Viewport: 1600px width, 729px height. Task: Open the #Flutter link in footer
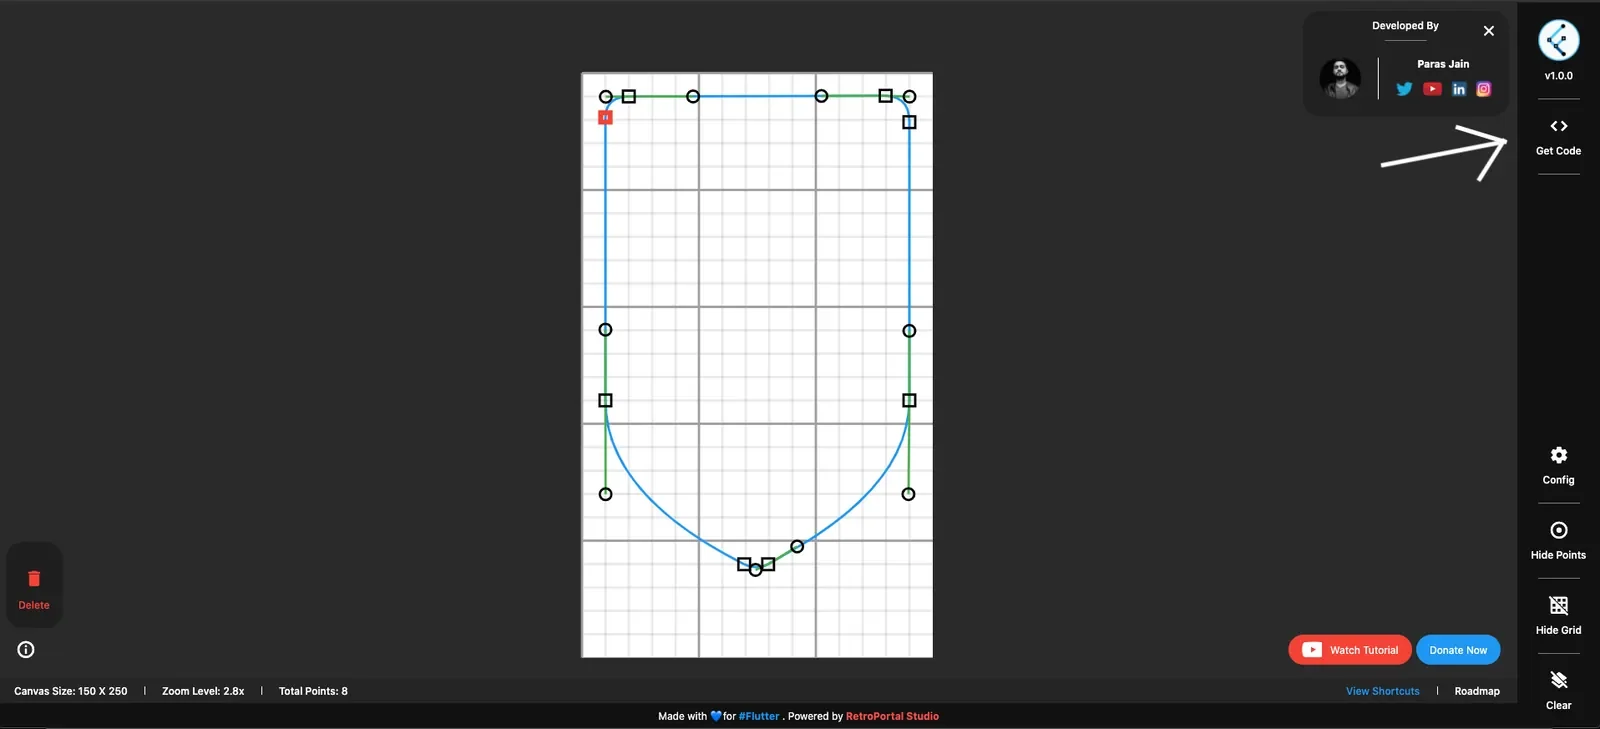coord(759,716)
